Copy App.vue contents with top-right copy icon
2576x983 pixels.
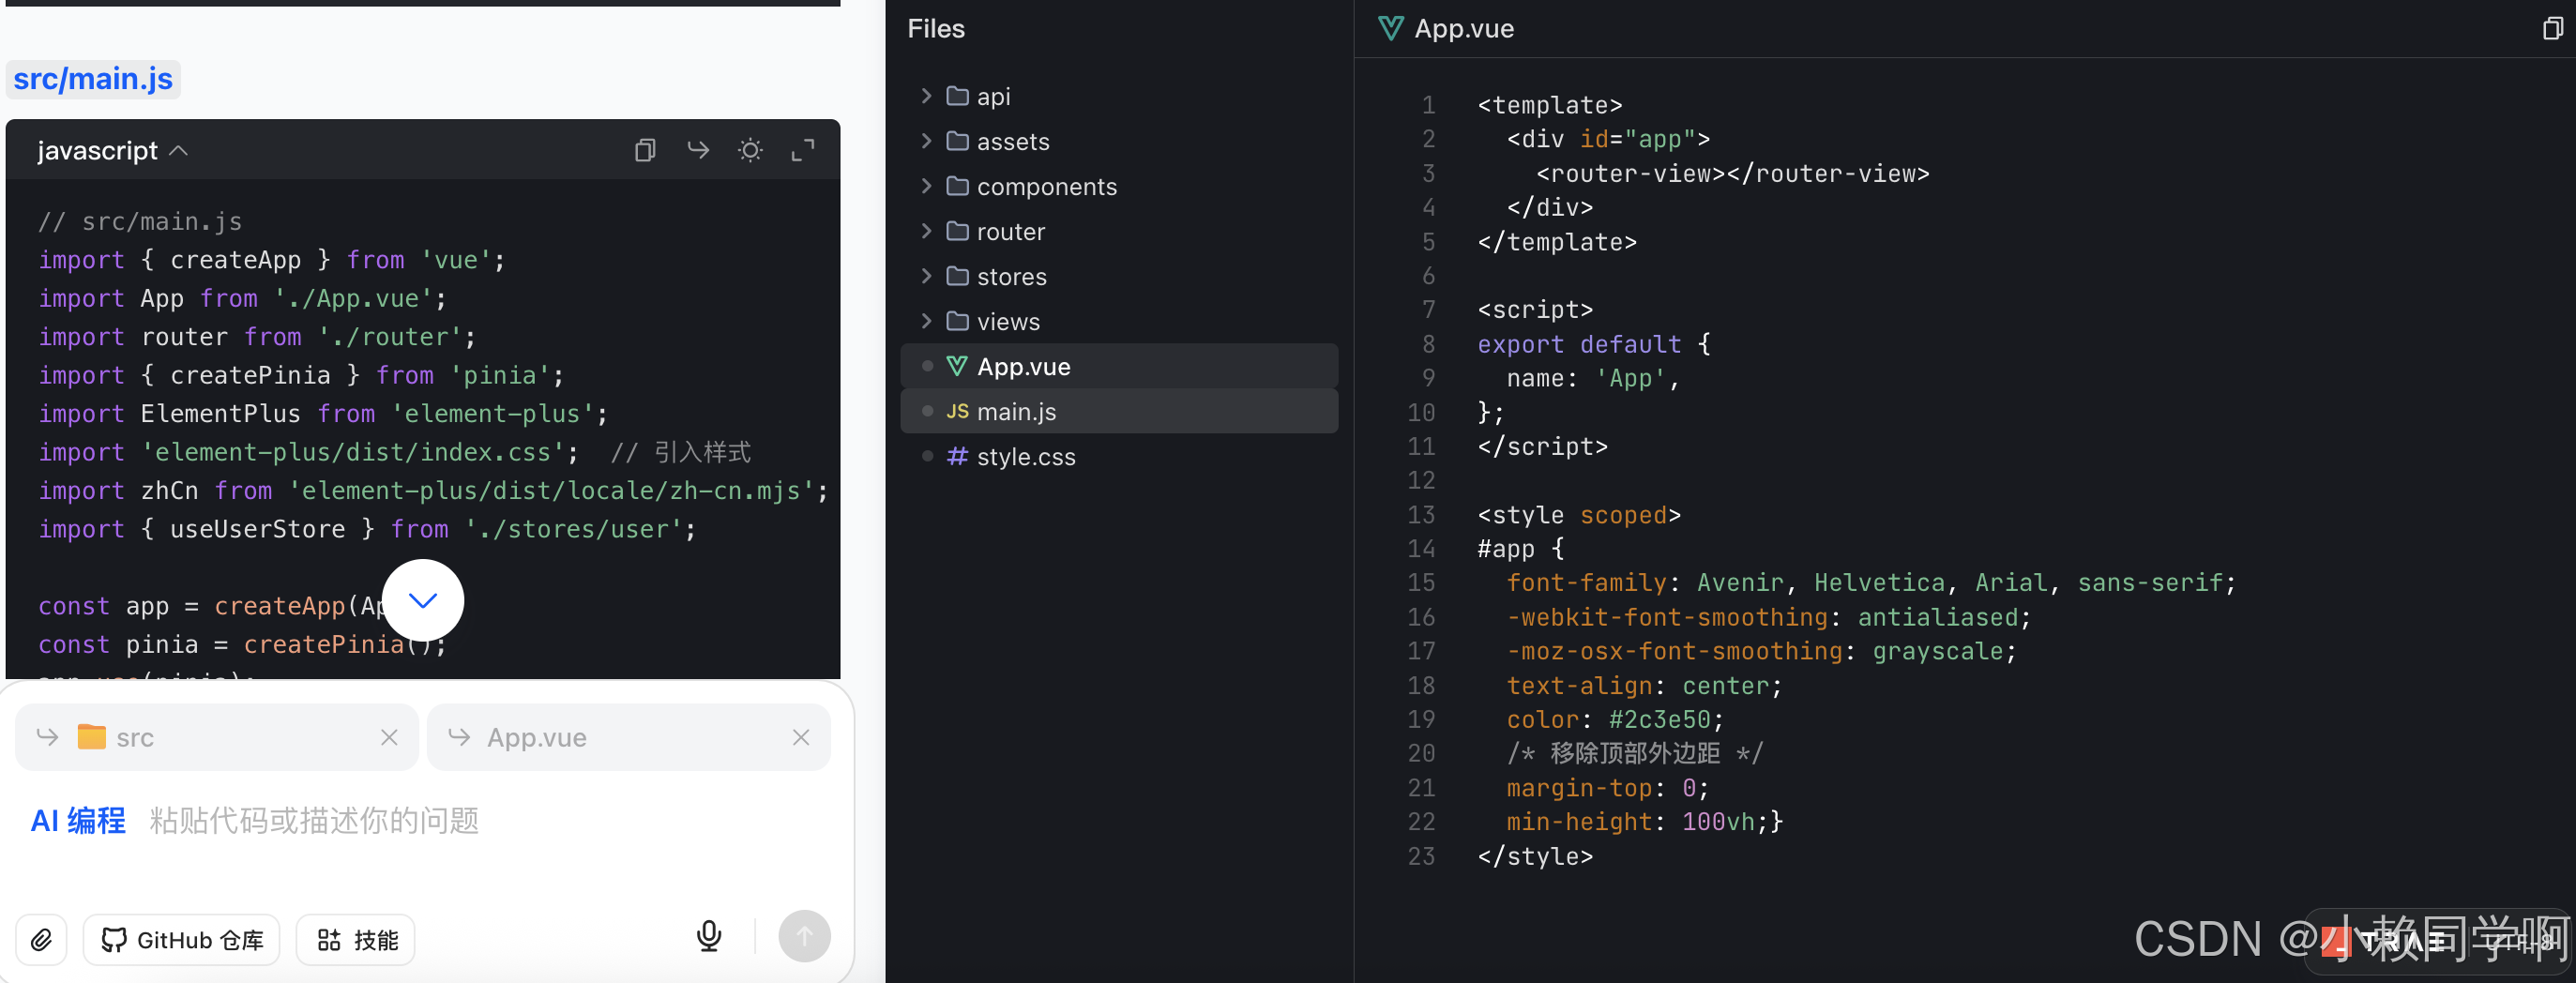(x=2552, y=28)
